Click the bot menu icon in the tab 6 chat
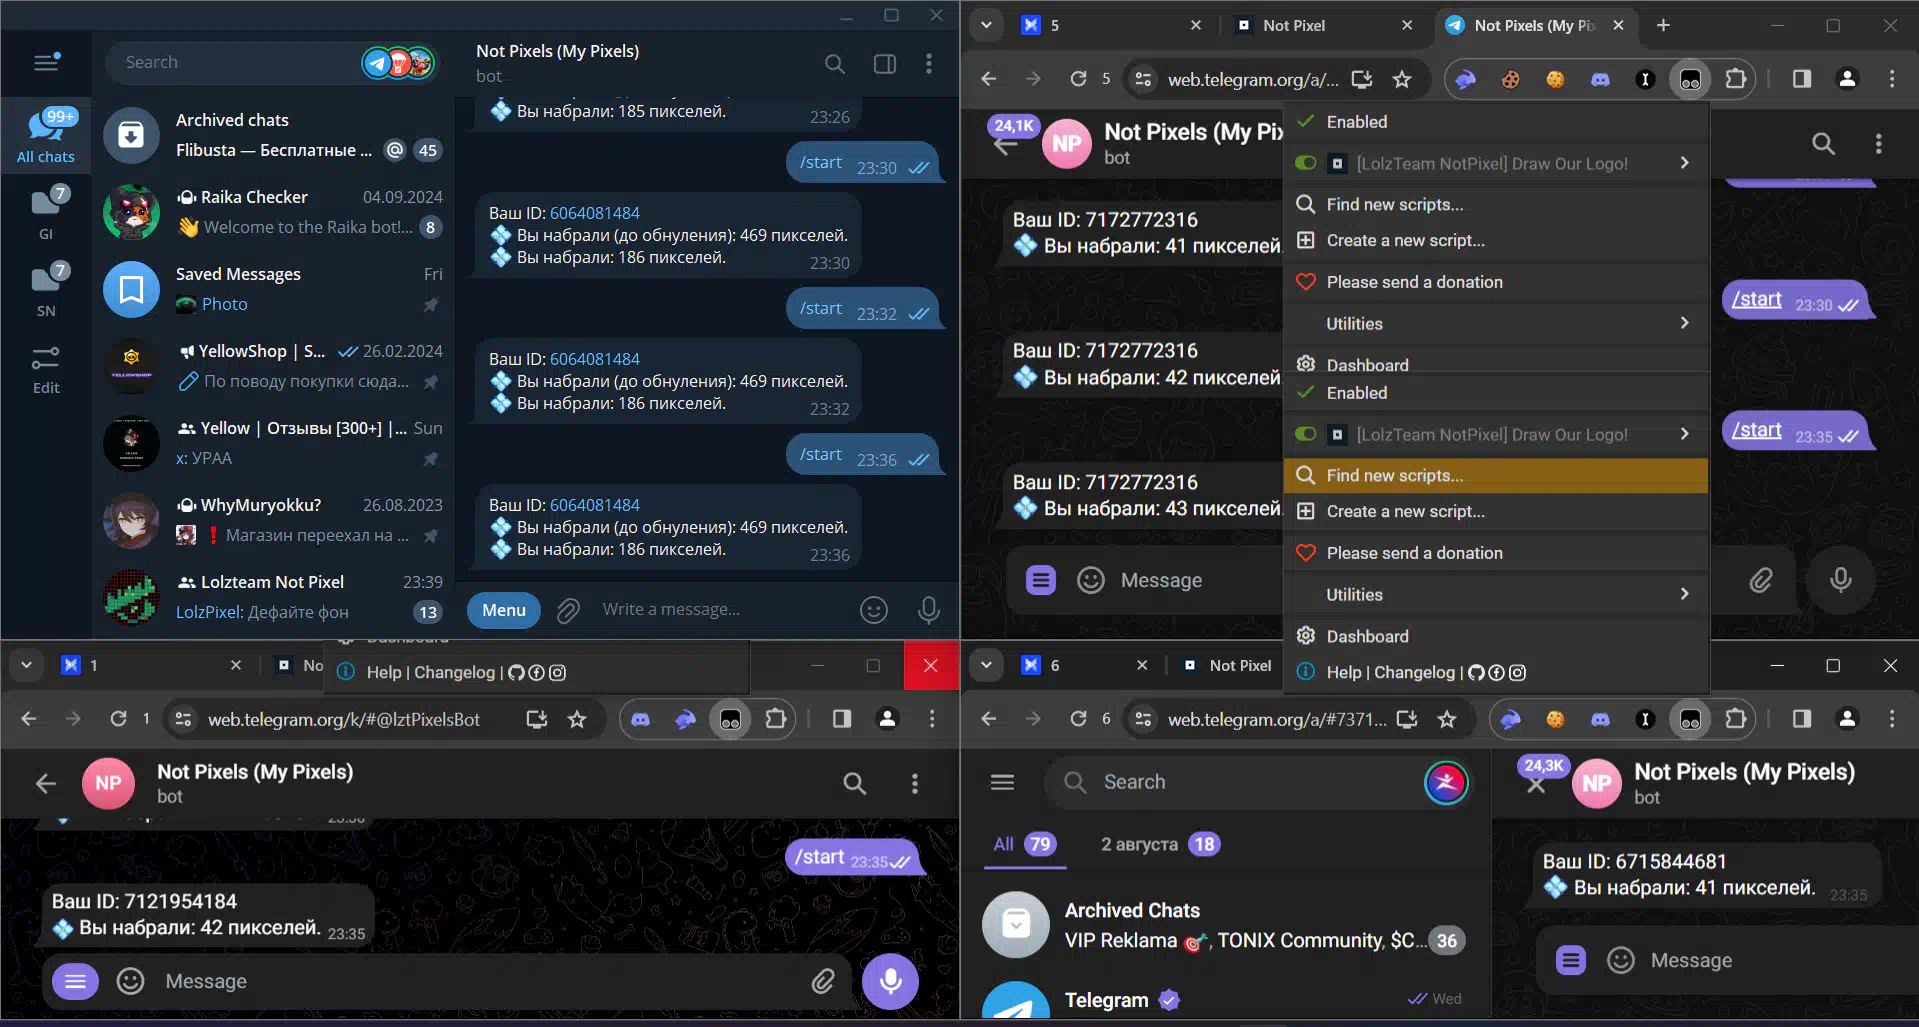Image resolution: width=1919 pixels, height=1027 pixels. [1571, 961]
